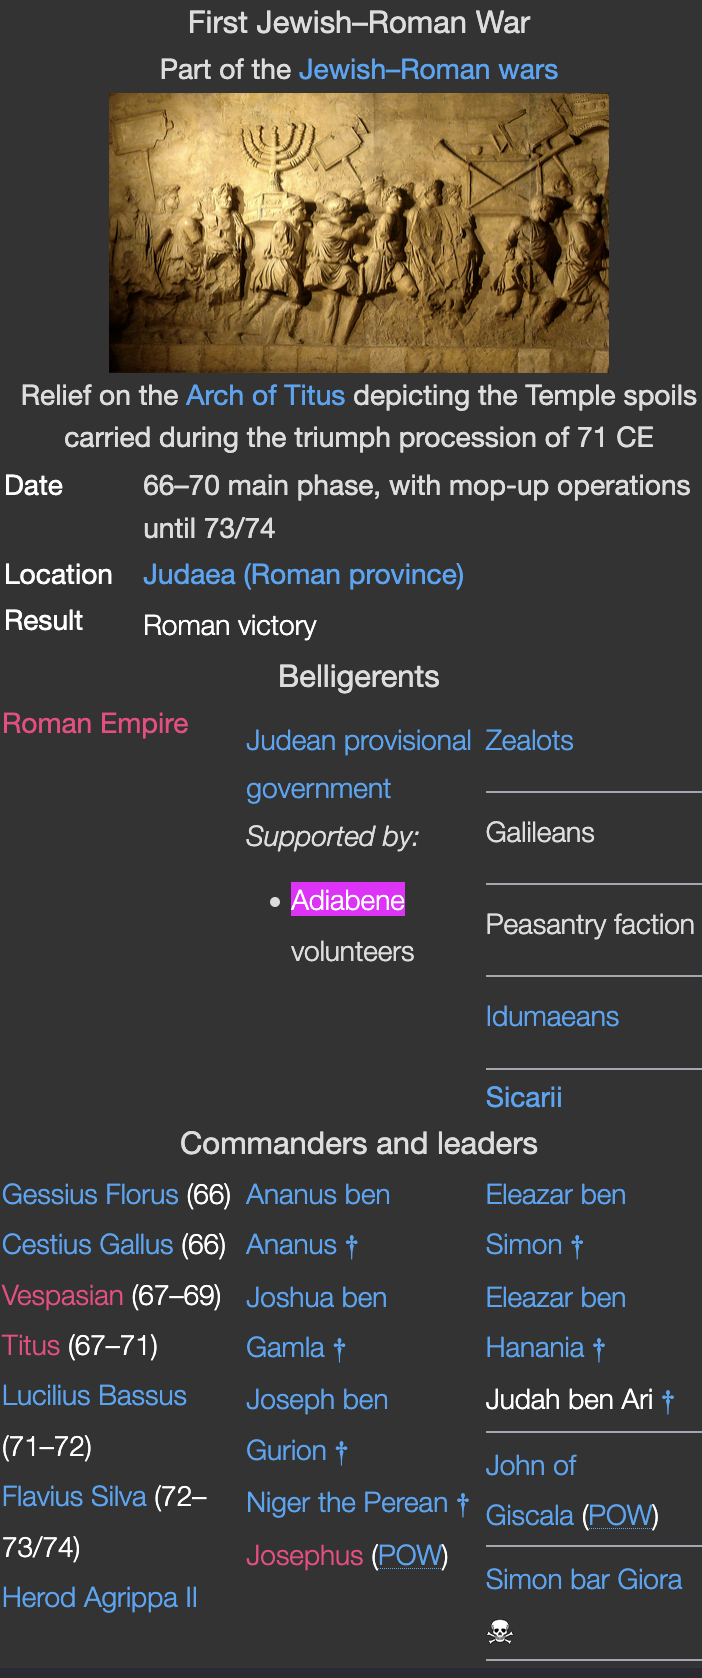Click Herod Agrippa II link
Screen dimensions: 702x1678
[x=100, y=1598]
